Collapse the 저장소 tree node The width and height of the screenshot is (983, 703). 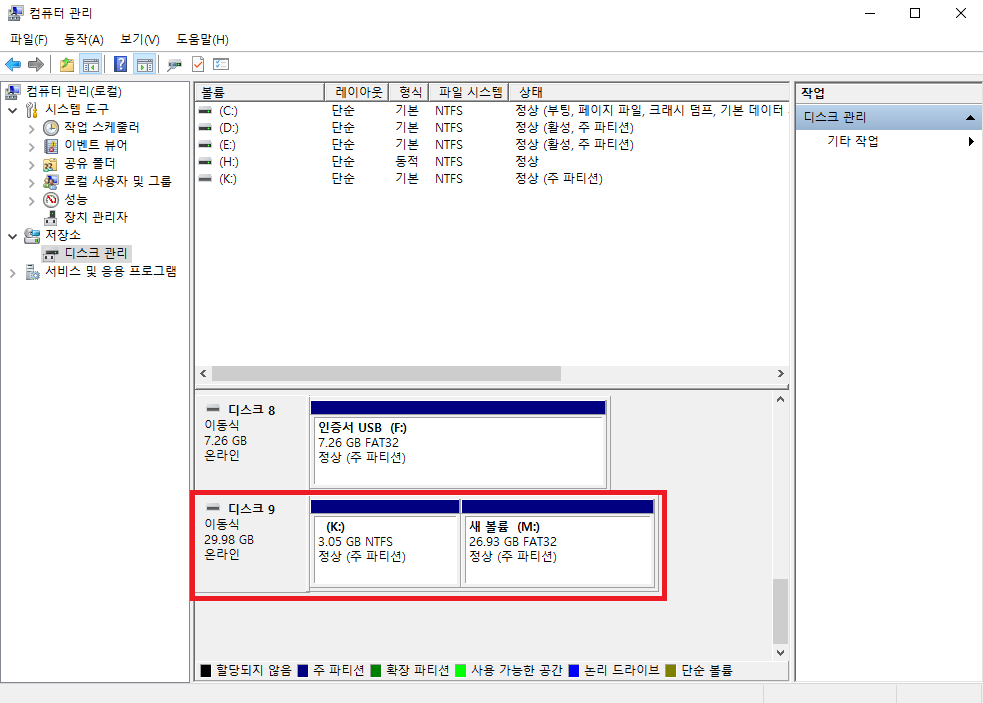click(x=13, y=236)
